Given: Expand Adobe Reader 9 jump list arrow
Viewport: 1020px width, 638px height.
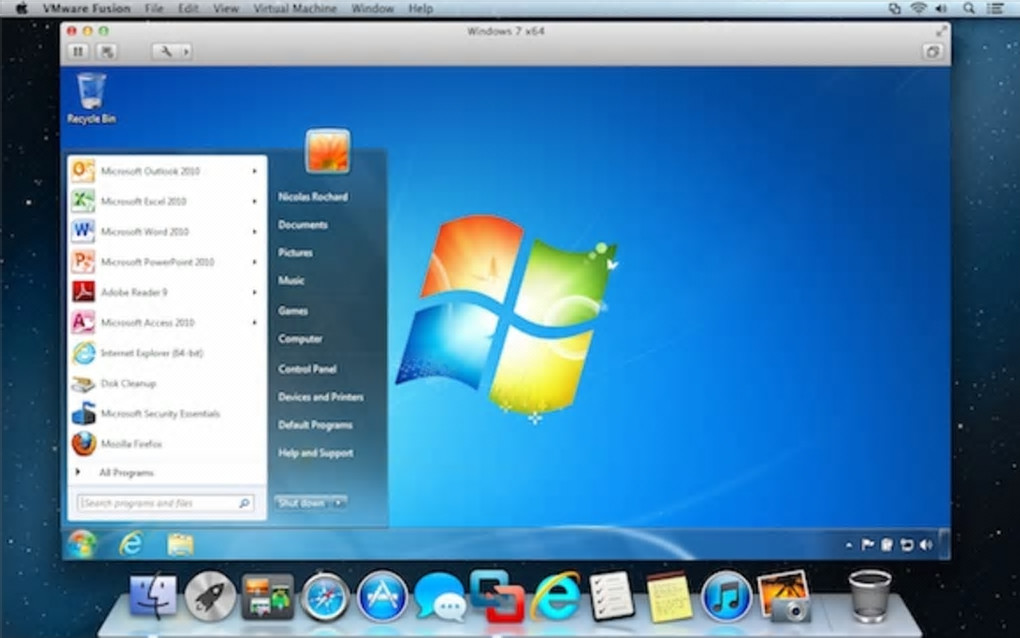Looking at the screenshot, I should click(x=255, y=292).
